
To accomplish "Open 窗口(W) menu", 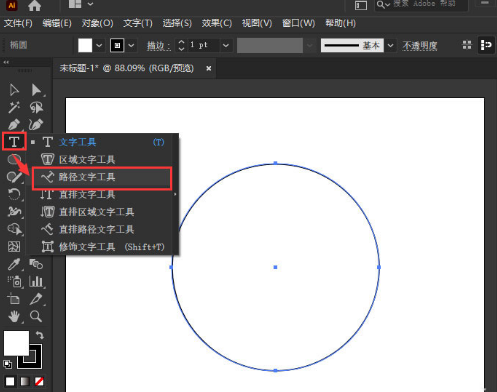I will tap(298, 23).
